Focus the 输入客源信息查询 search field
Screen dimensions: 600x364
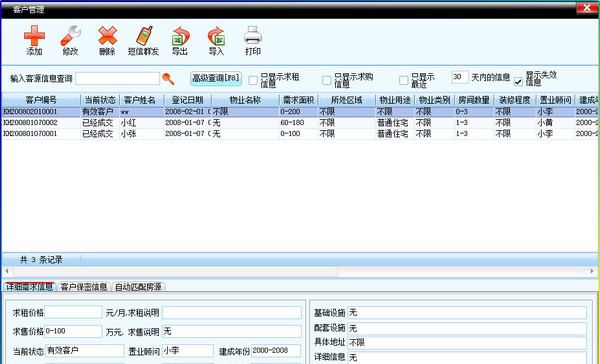[x=117, y=78]
